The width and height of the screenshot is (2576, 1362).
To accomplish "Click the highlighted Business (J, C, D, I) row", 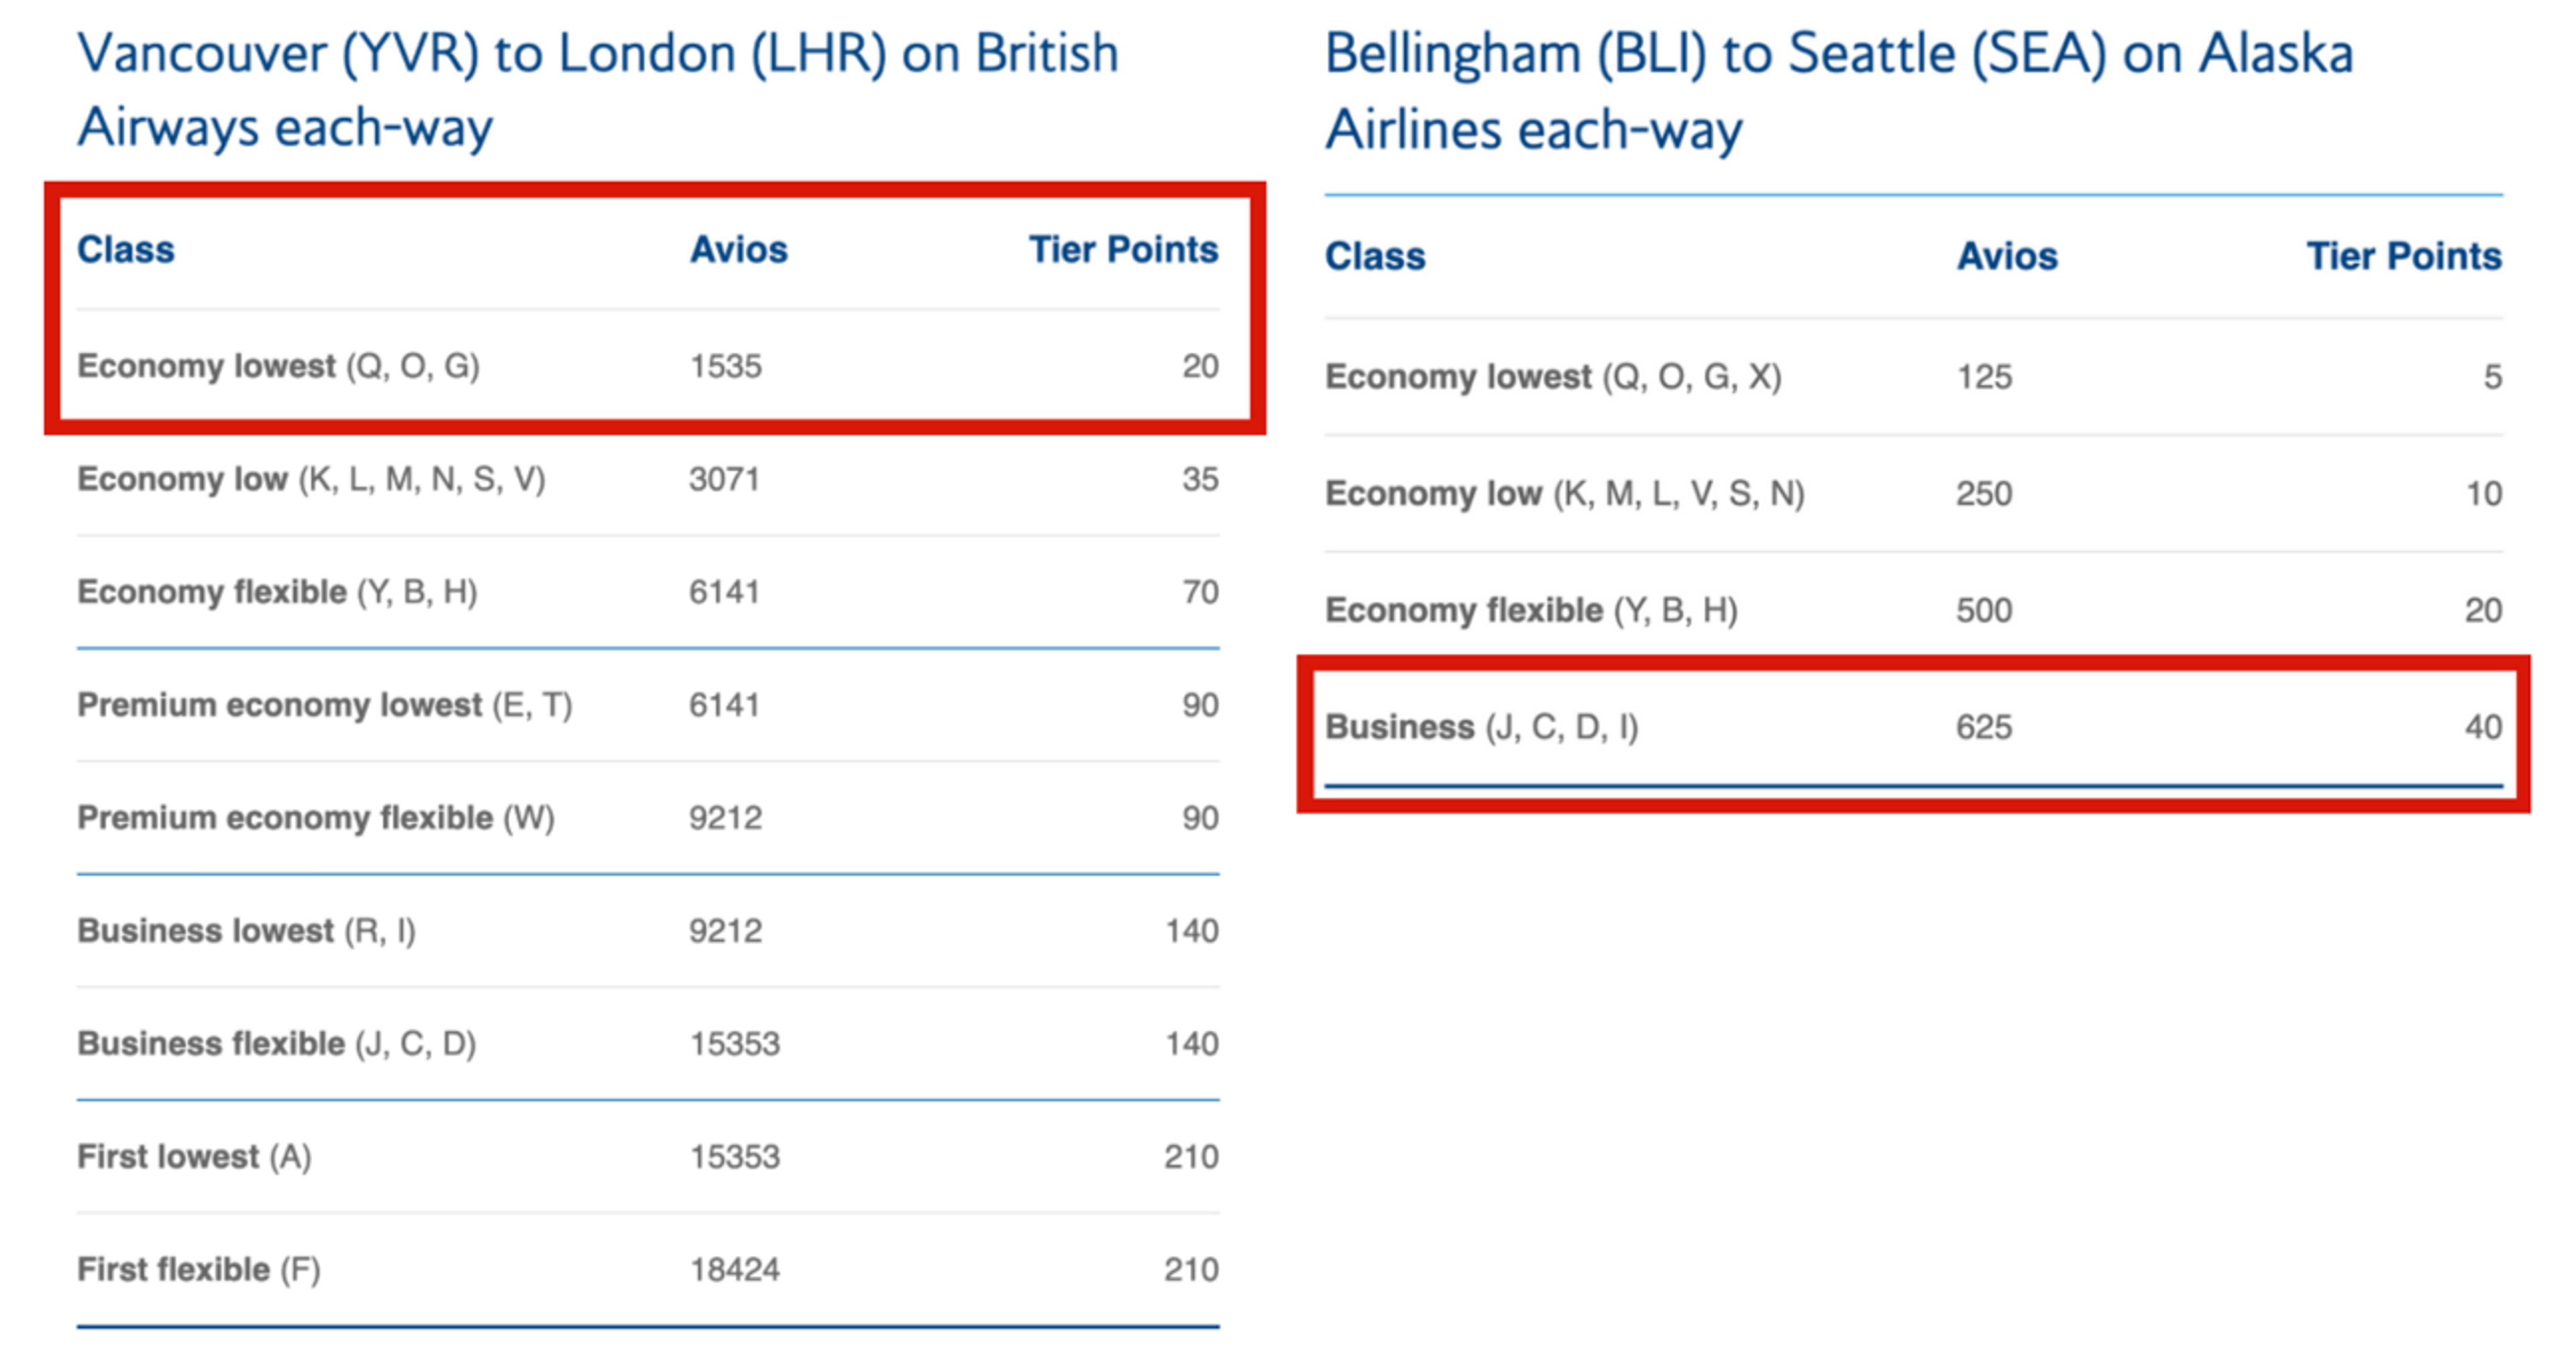I will click(1914, 727).
